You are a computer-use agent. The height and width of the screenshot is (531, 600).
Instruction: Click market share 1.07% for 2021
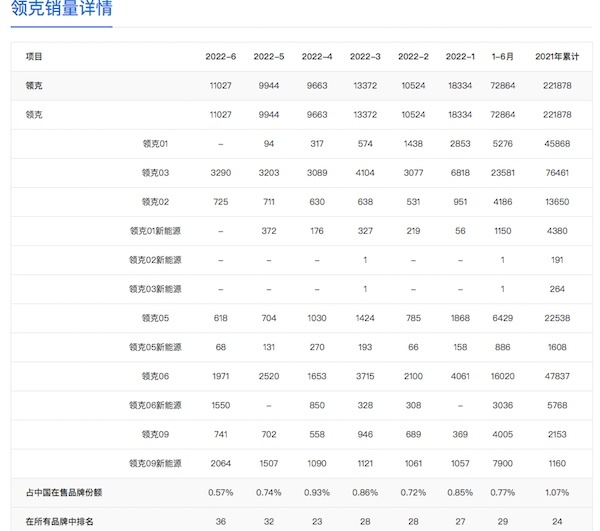coord(557,493)
